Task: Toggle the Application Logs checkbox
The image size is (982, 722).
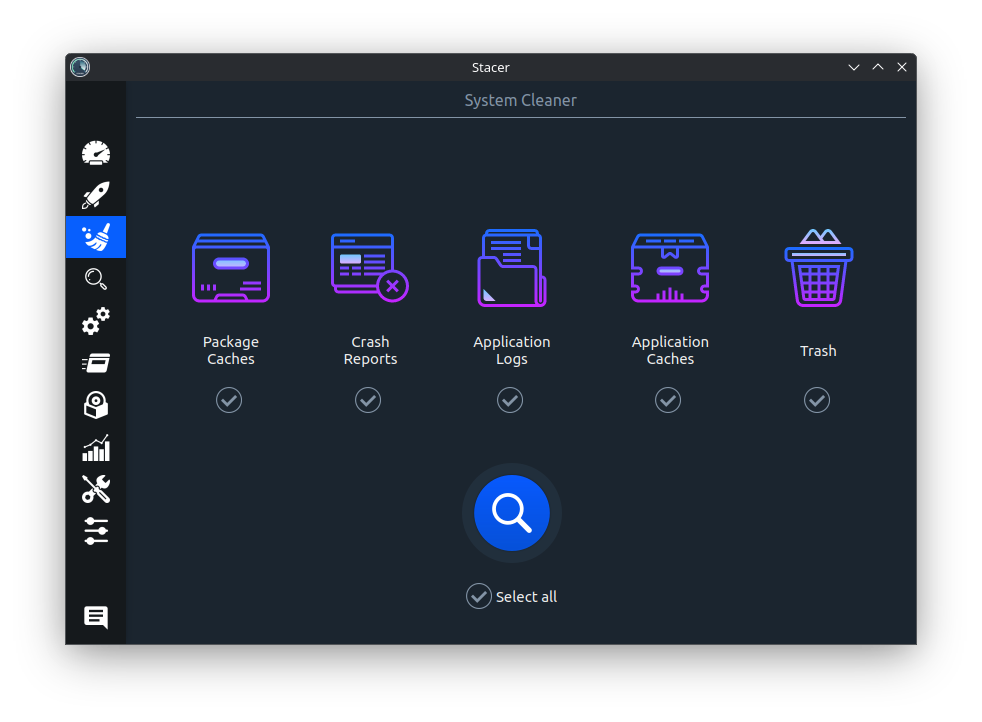Action: pos(510,400)
